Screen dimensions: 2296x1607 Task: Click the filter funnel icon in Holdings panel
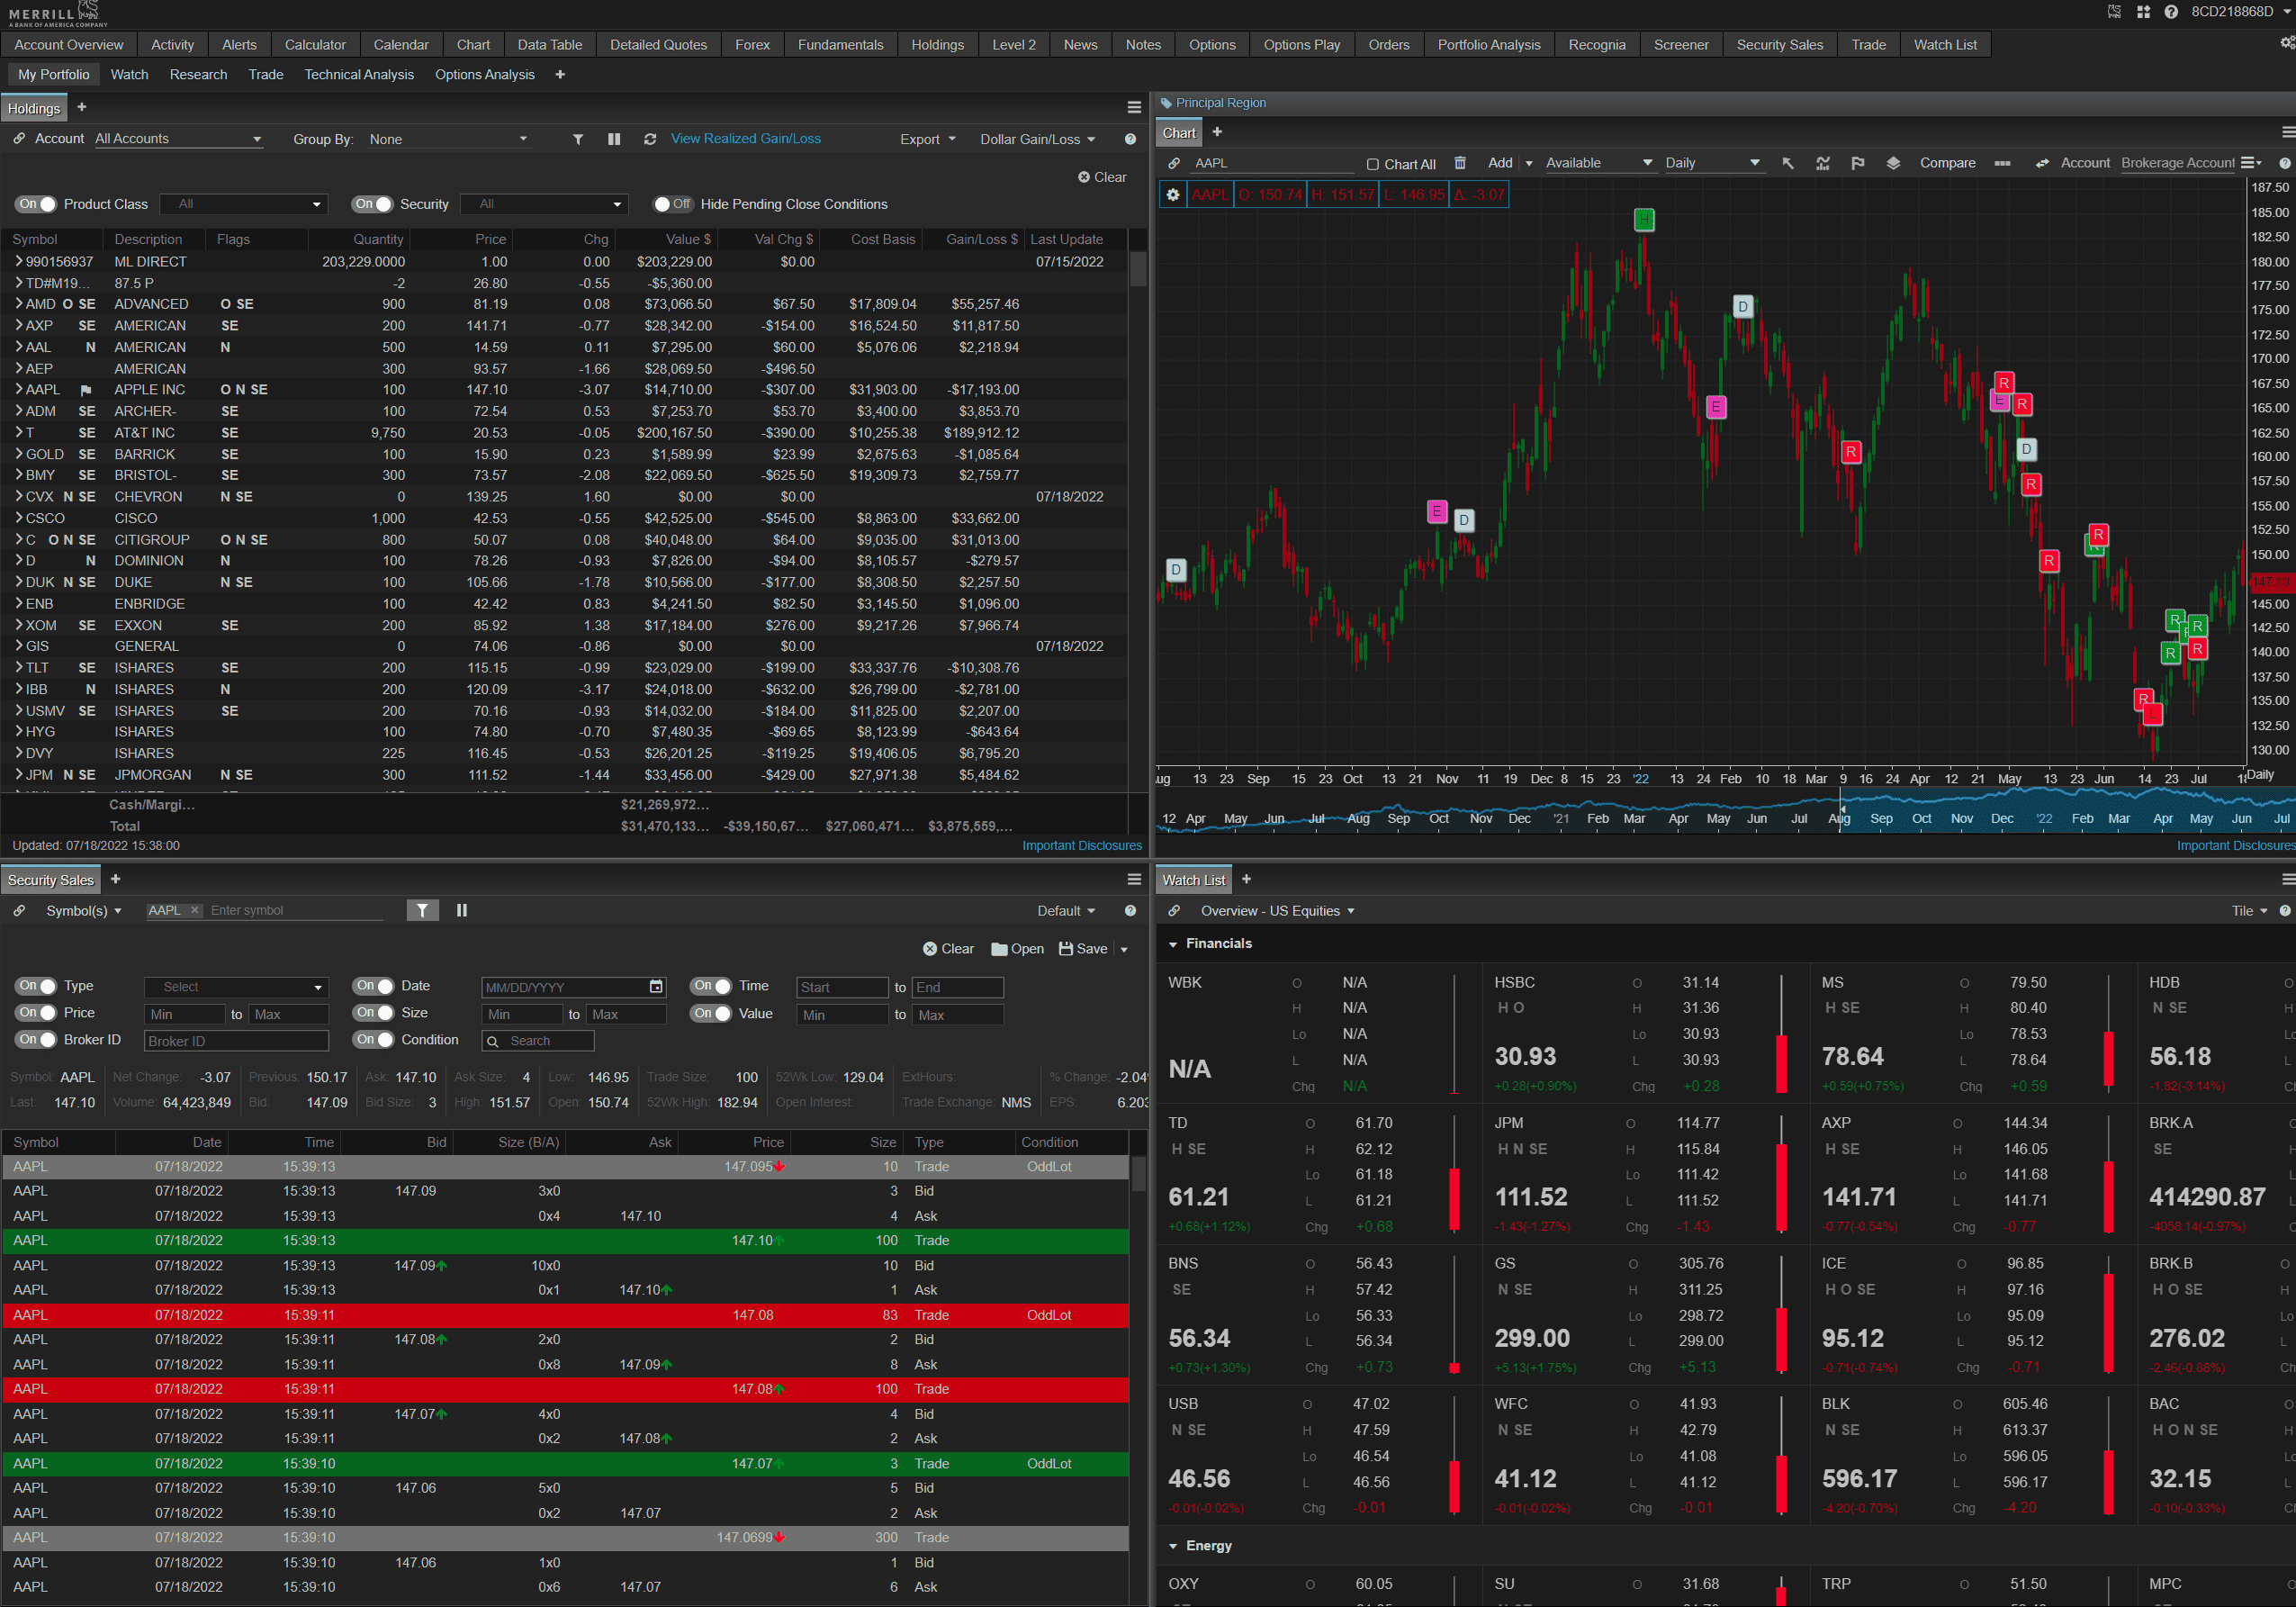[x=578, y=139]
